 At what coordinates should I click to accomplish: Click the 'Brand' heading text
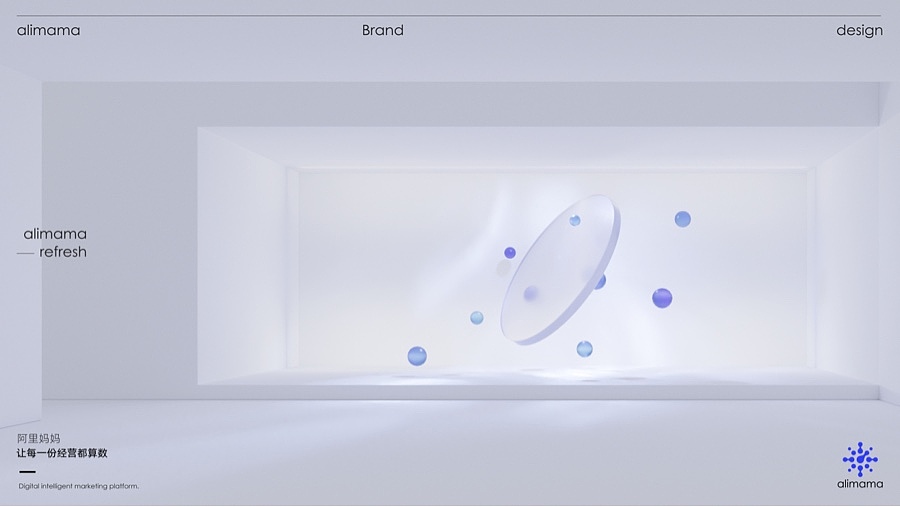click(383, 30)
